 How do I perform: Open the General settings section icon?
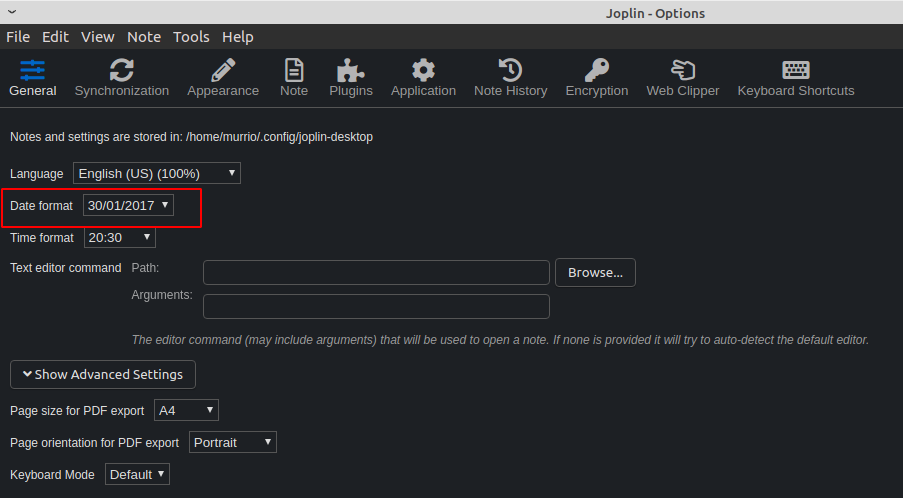click(x=33, y=70)
